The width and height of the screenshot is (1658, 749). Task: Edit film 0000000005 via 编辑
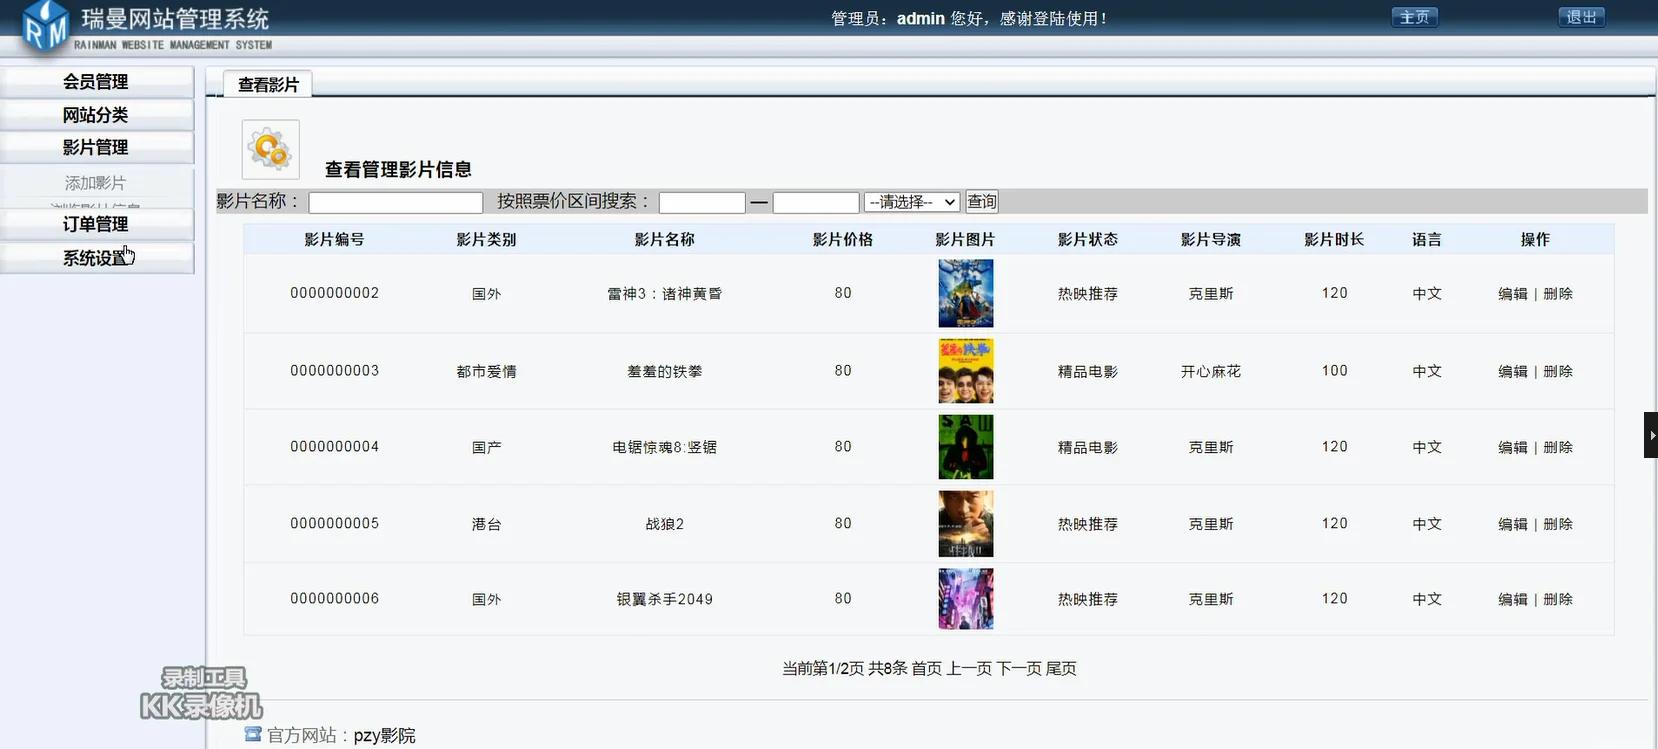click(1513, 524)
